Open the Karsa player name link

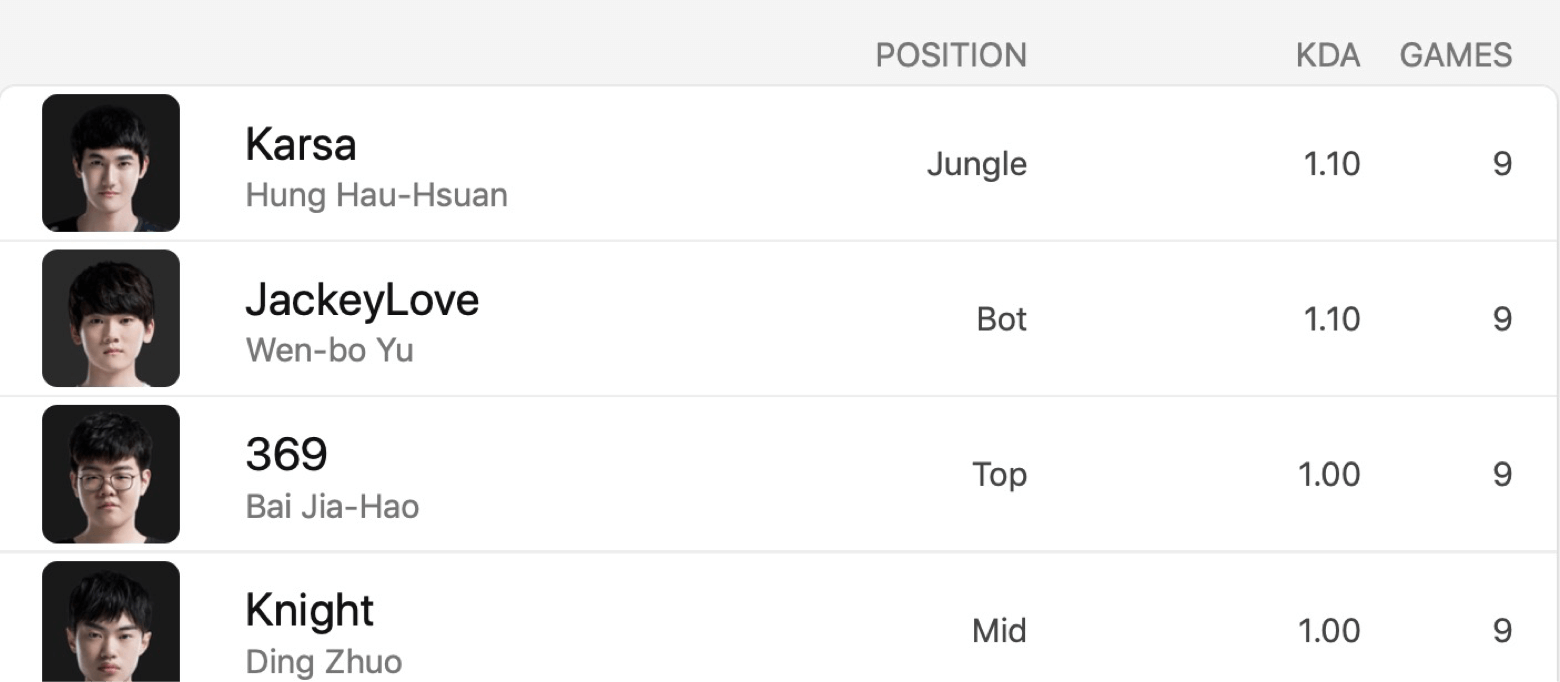point(300,145)
